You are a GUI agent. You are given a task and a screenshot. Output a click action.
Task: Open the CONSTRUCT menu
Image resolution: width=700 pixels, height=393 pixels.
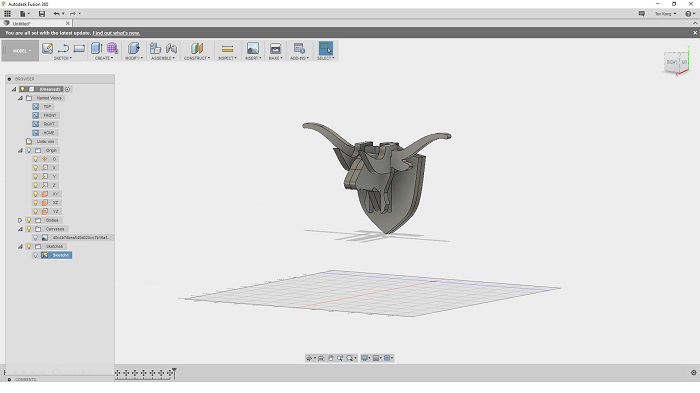[x=197, y=58]
